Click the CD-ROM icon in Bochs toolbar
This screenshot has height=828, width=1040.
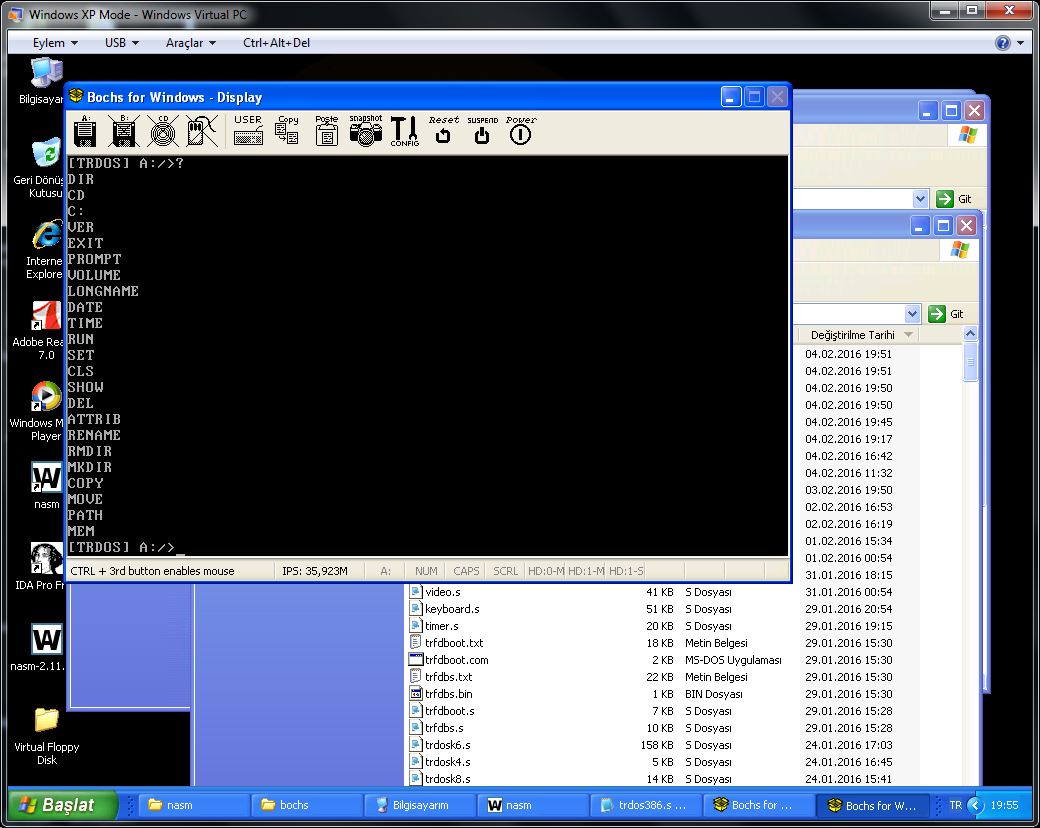[162, 131]
